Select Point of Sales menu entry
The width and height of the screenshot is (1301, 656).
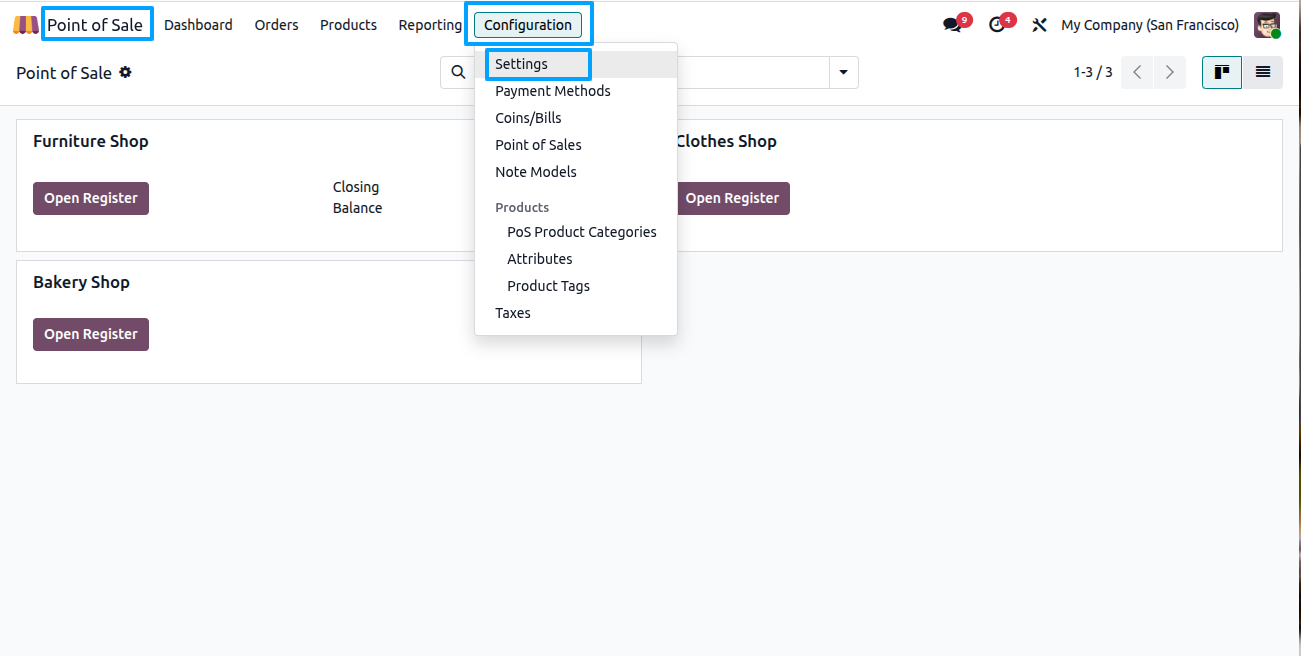576,145
